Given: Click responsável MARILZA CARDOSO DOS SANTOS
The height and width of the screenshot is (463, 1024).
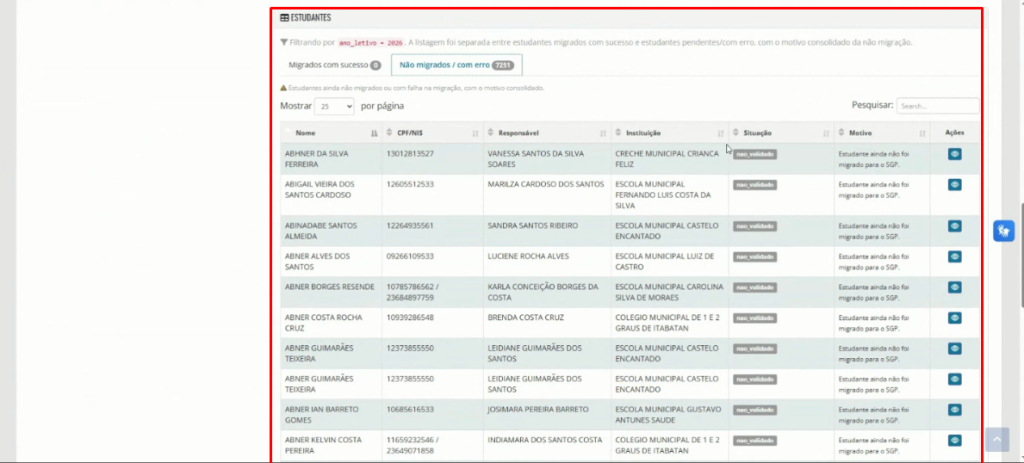Looking at the screenshot, I should pyautogui.click(x=546, y=184).
